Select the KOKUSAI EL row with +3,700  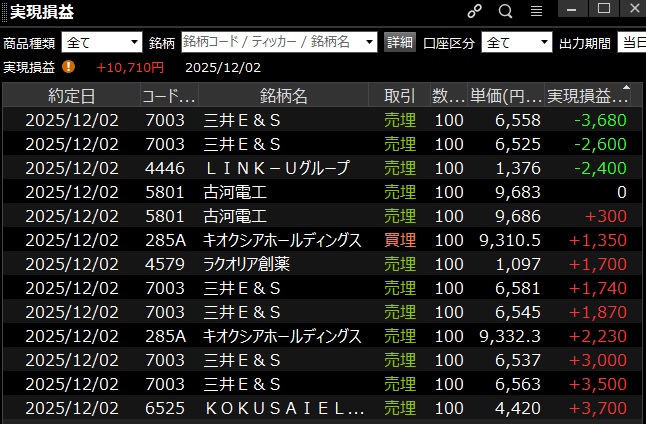pos(283,408)
